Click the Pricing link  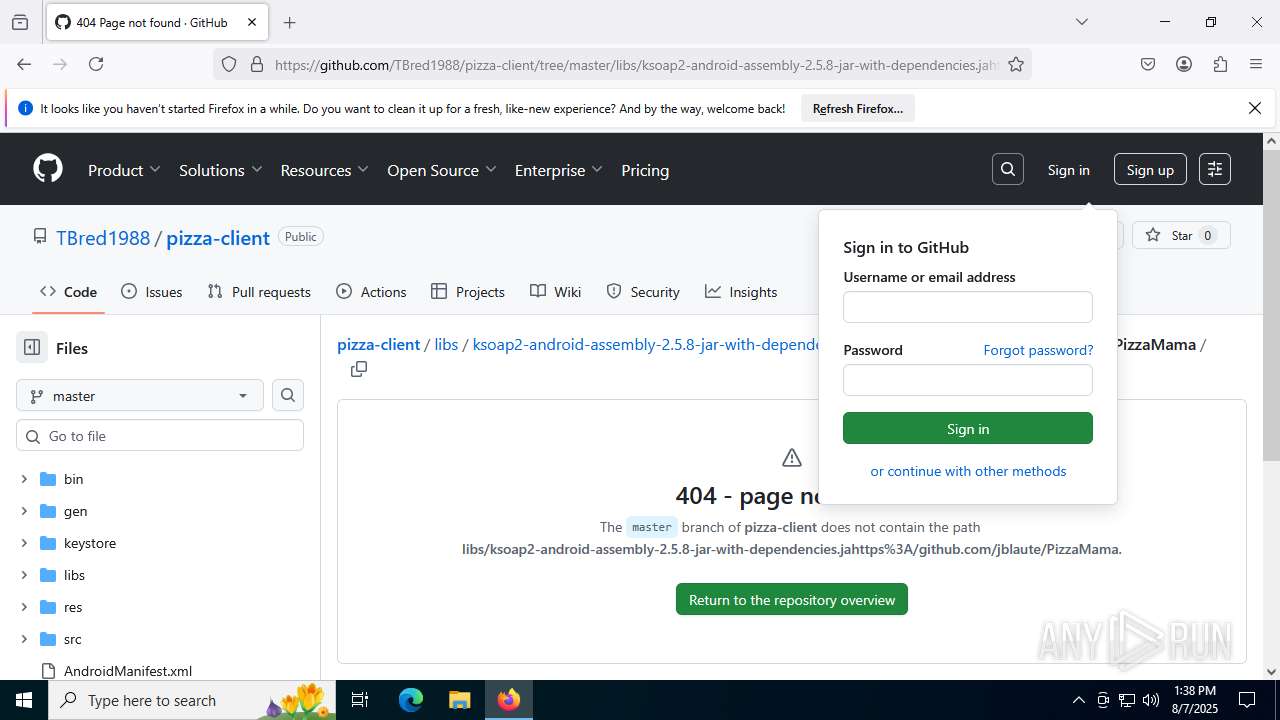(x=645, y=170)
